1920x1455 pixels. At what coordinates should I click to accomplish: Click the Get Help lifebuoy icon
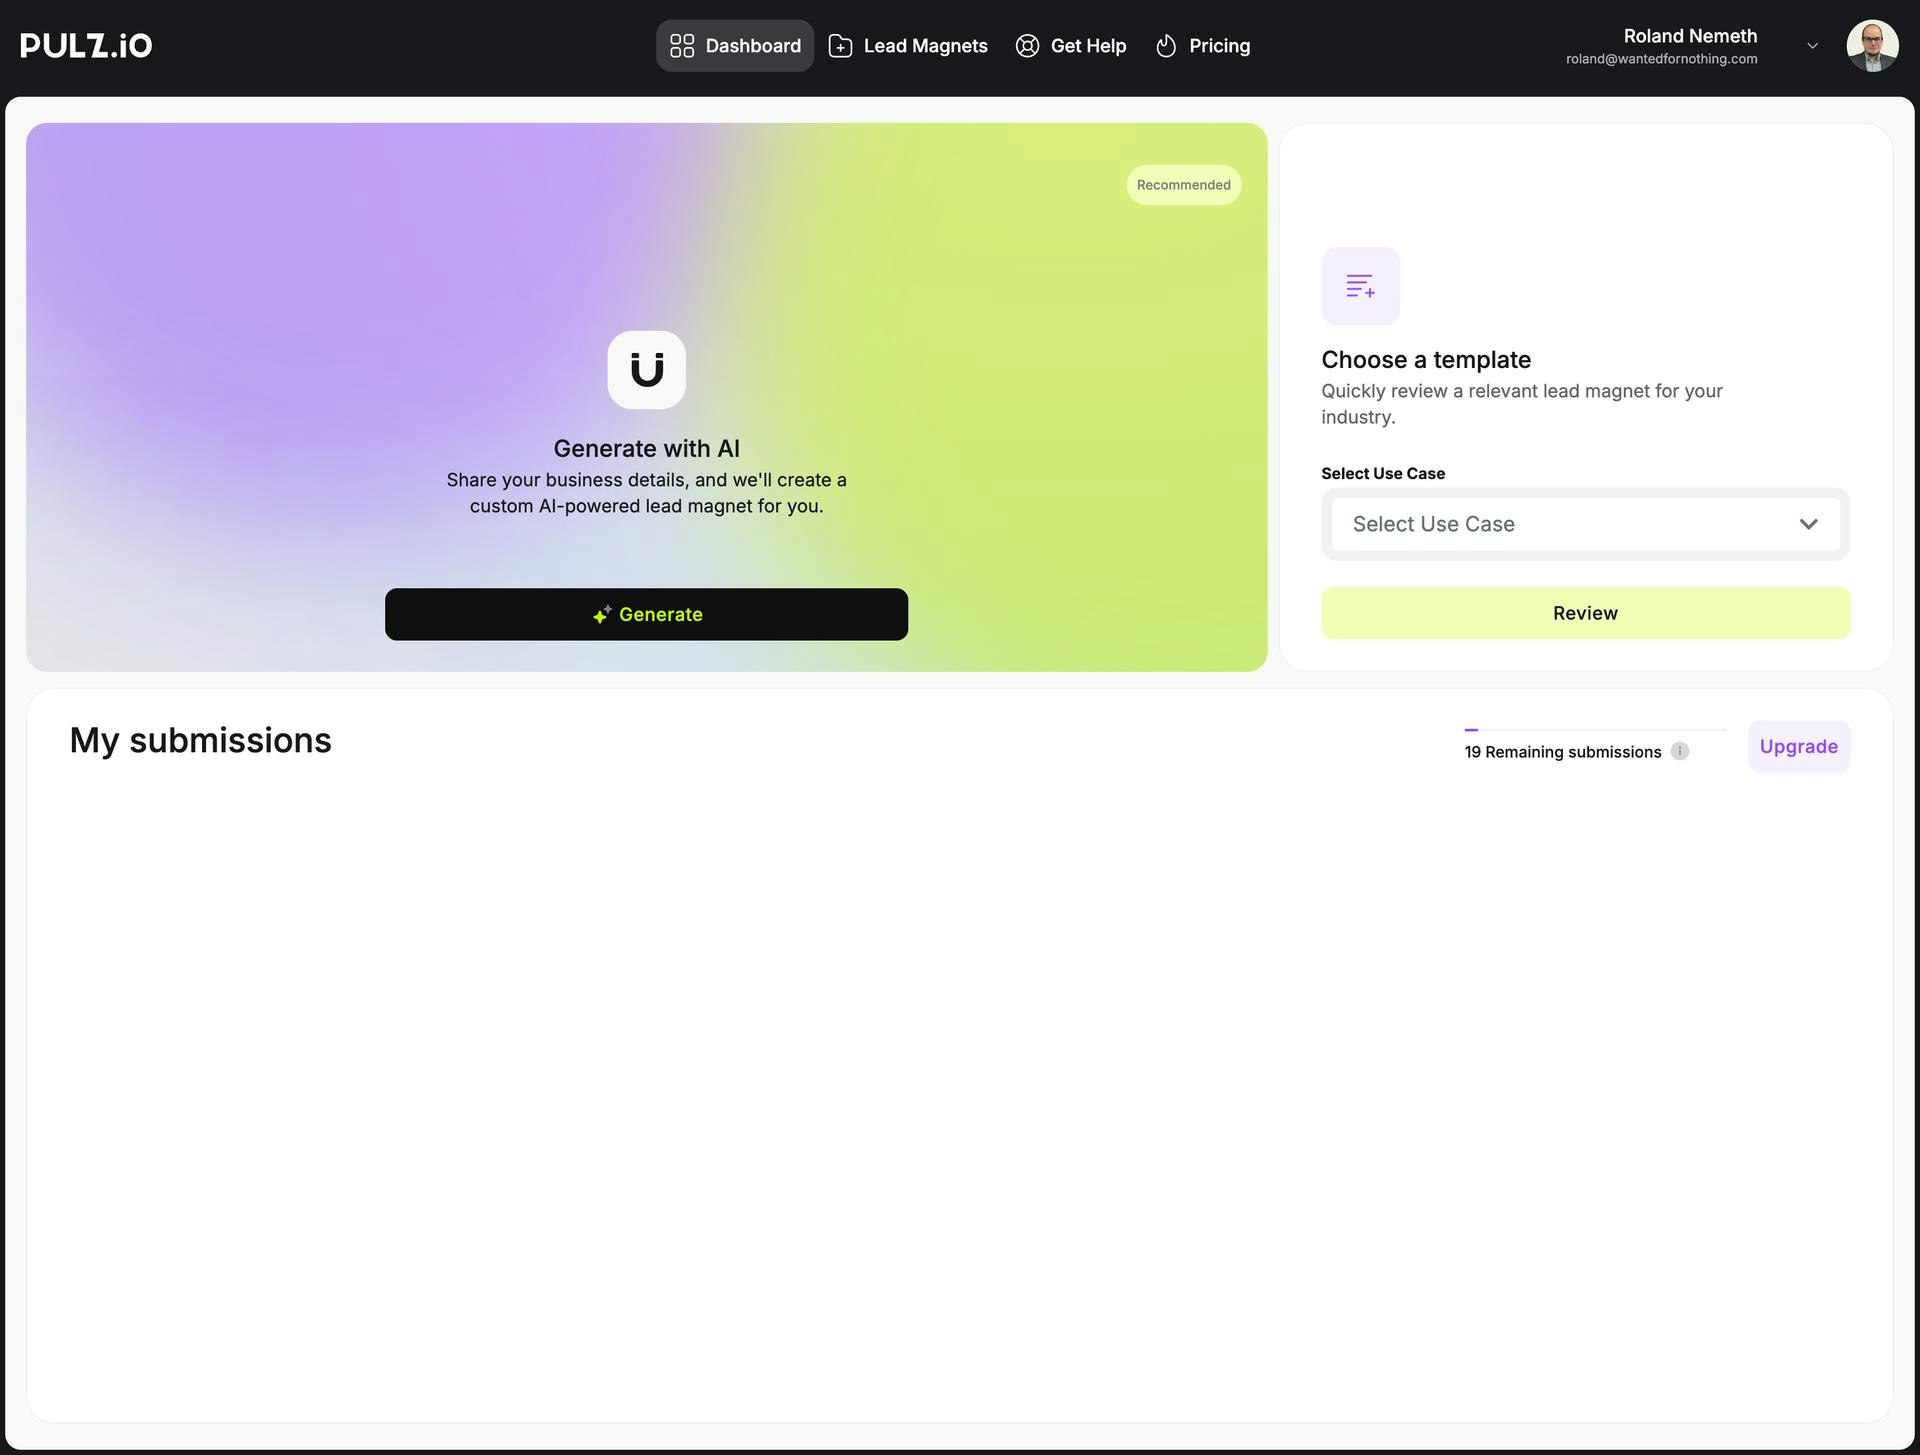coord(1027,46)
